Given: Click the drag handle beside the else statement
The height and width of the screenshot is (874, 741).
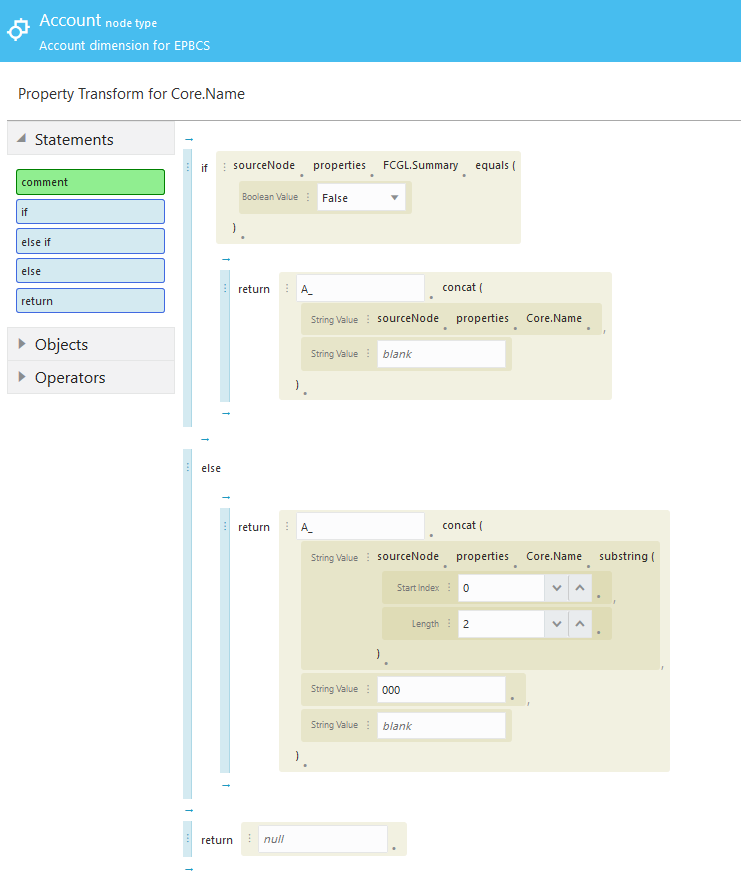Looking at the screenshot, I should click(188, 467).
